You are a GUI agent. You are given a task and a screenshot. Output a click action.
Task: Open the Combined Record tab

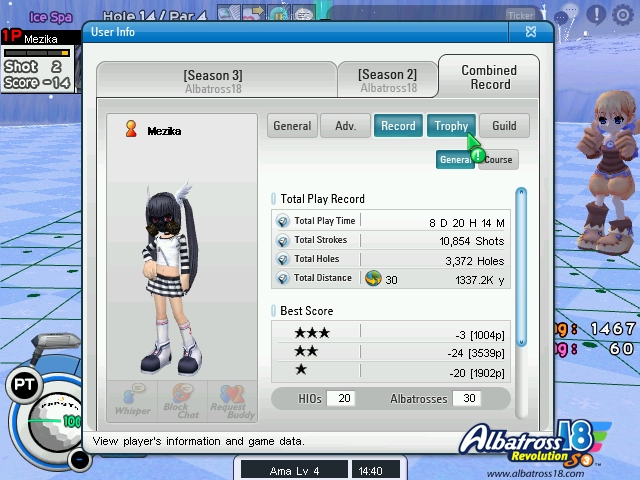489,77
